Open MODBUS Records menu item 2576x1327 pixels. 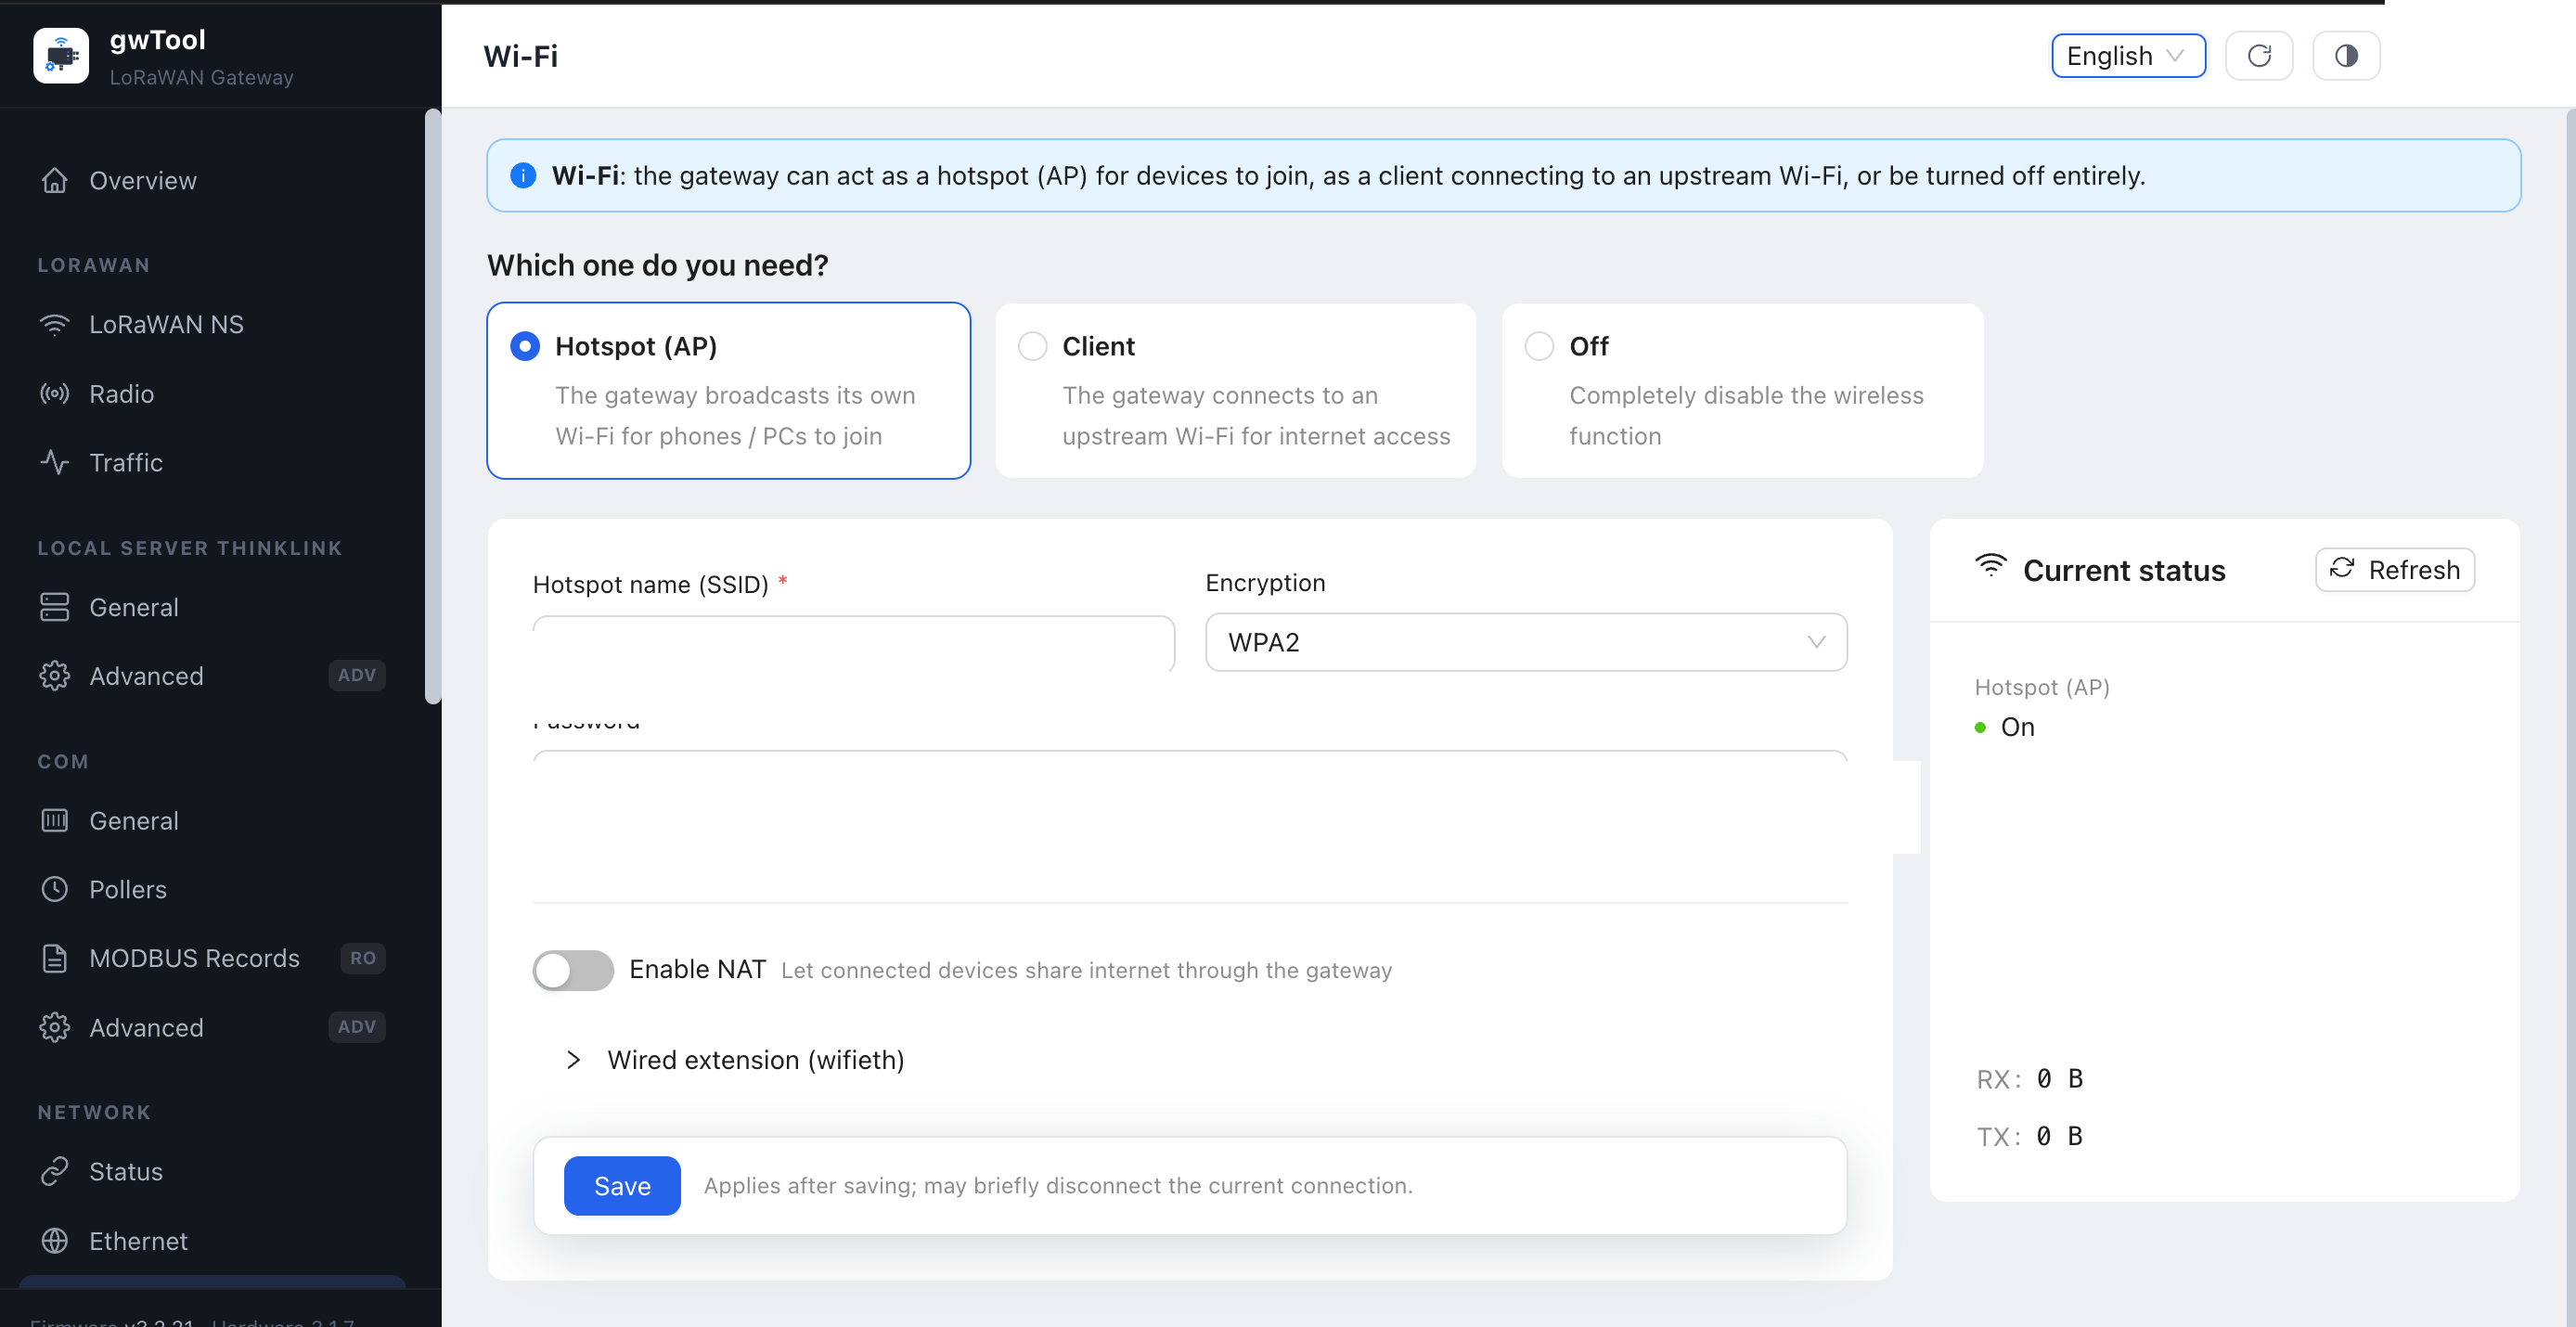pos(212,958)
